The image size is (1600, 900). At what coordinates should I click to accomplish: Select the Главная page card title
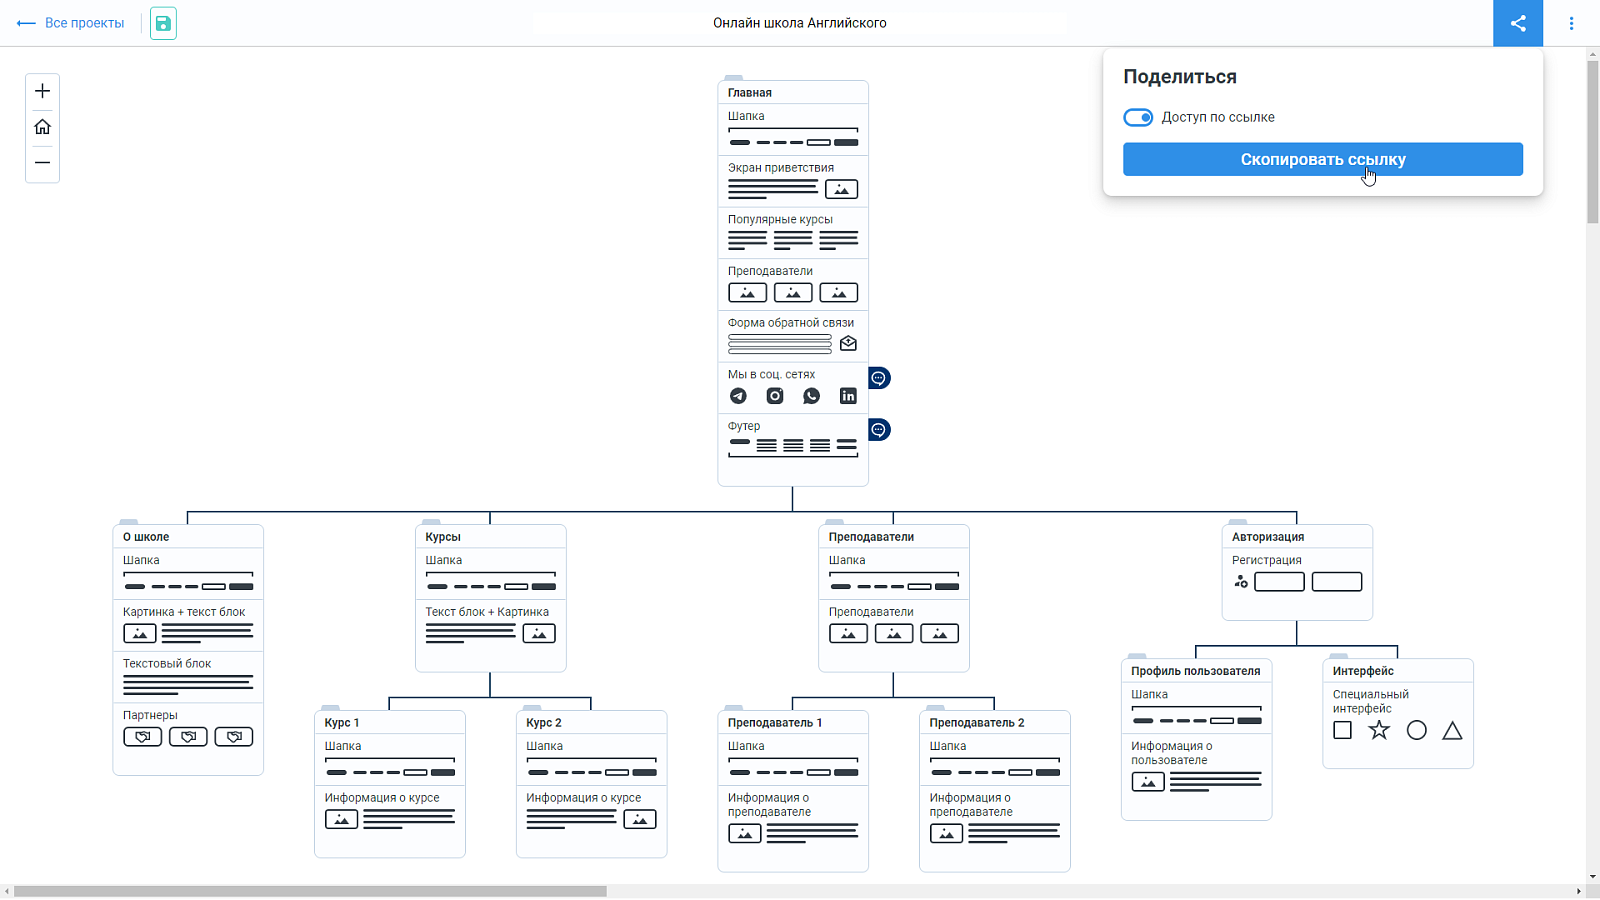(750, 93)
